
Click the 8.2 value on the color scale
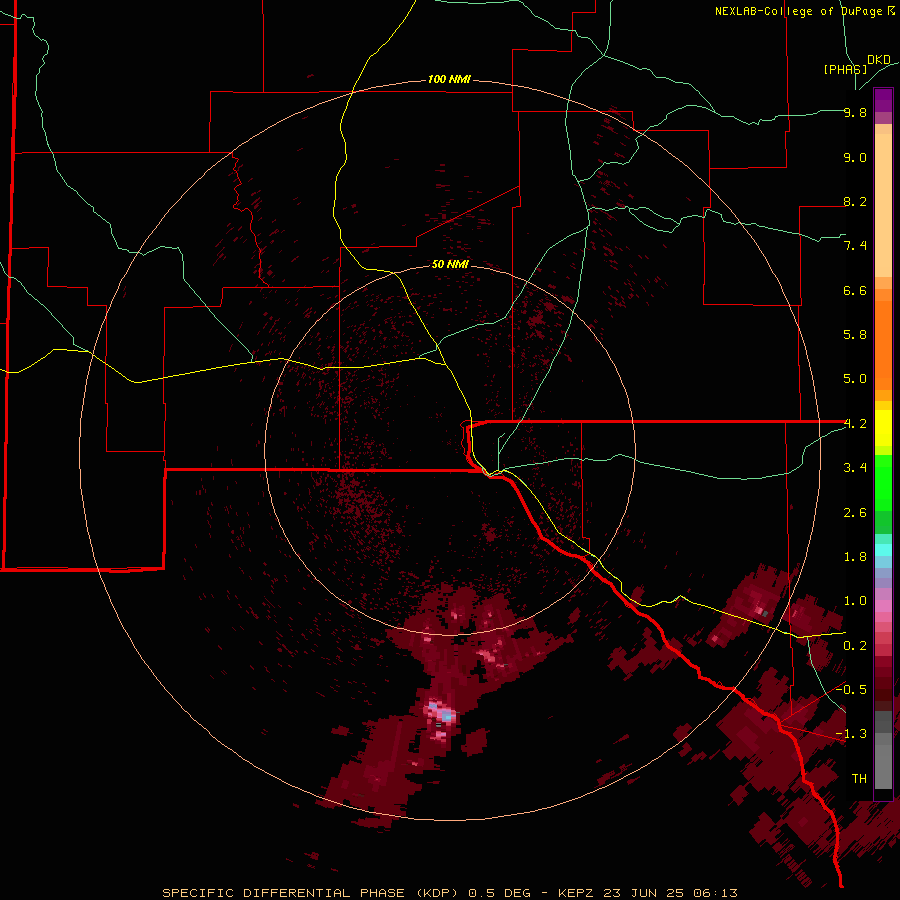(855, 201)
